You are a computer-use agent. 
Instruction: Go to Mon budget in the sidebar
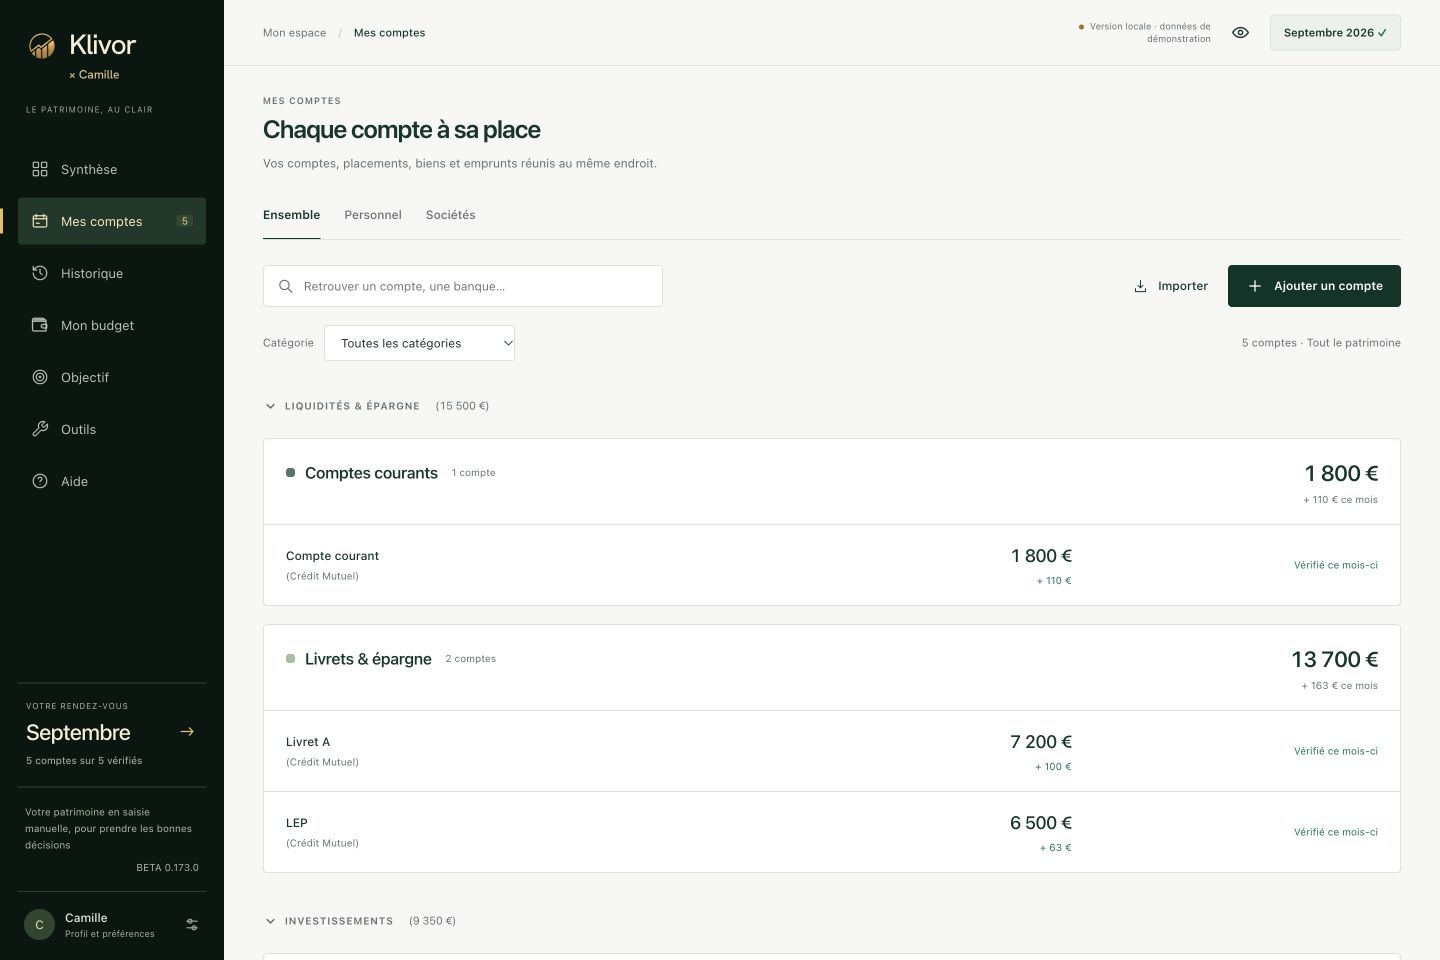112,325
